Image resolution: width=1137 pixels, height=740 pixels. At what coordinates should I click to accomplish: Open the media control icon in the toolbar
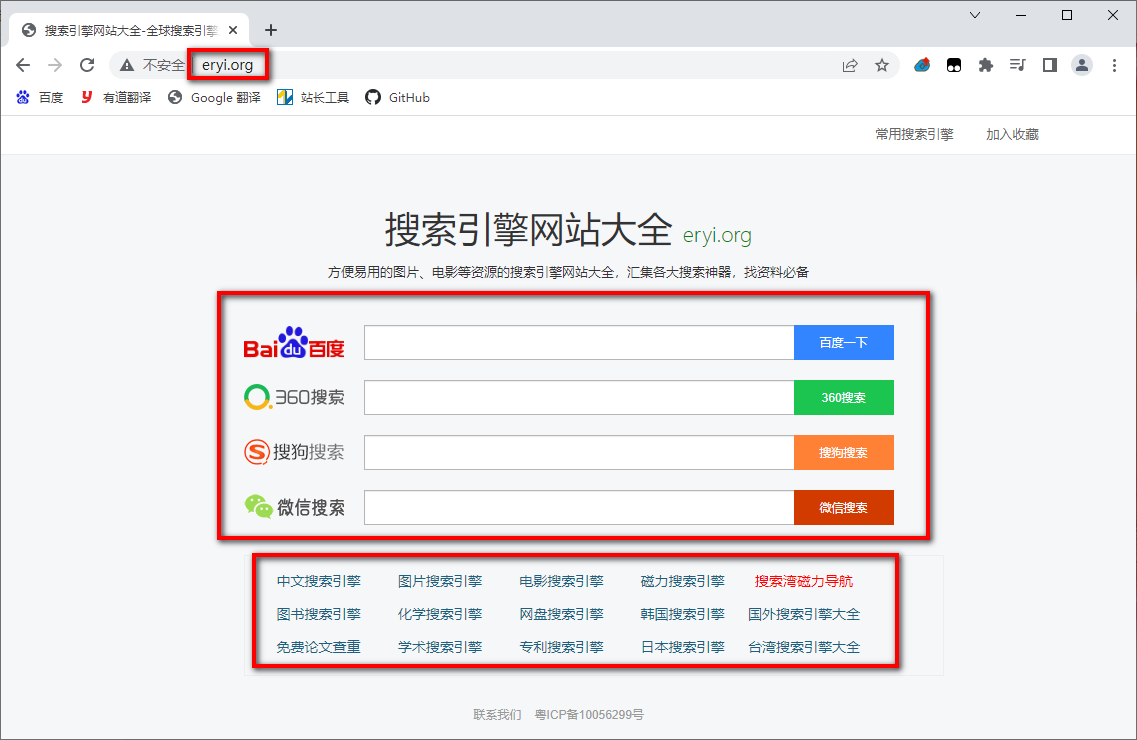tap(1017, 65)
